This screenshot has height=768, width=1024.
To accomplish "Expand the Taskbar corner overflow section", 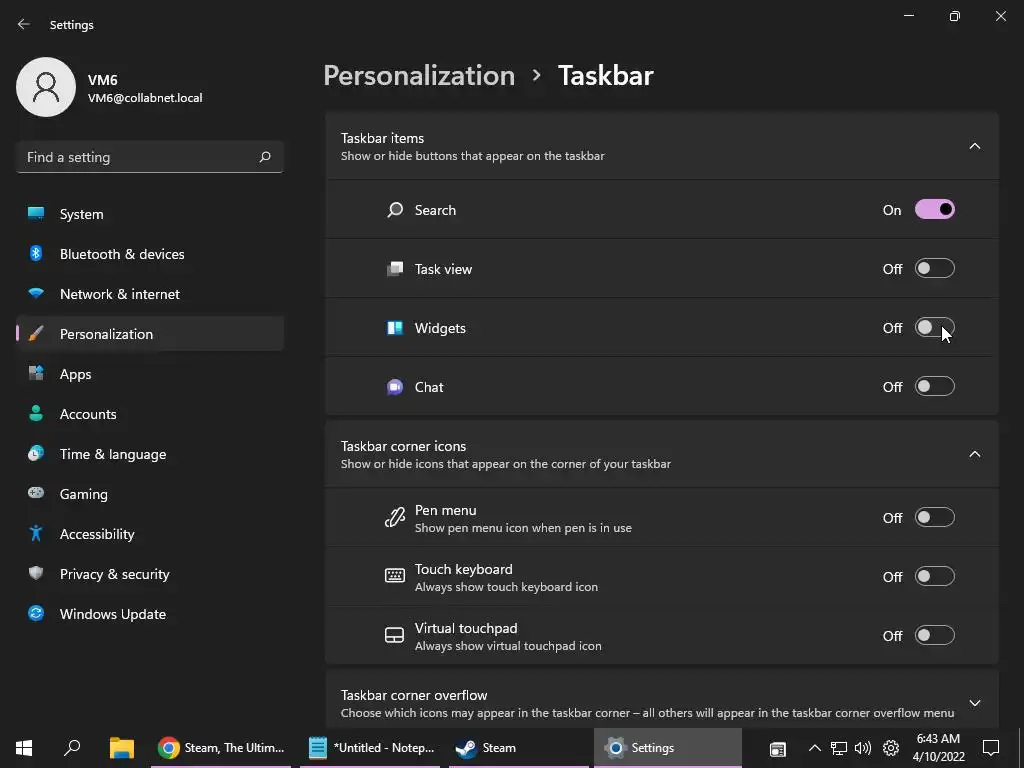I will [x=974, y=703].
